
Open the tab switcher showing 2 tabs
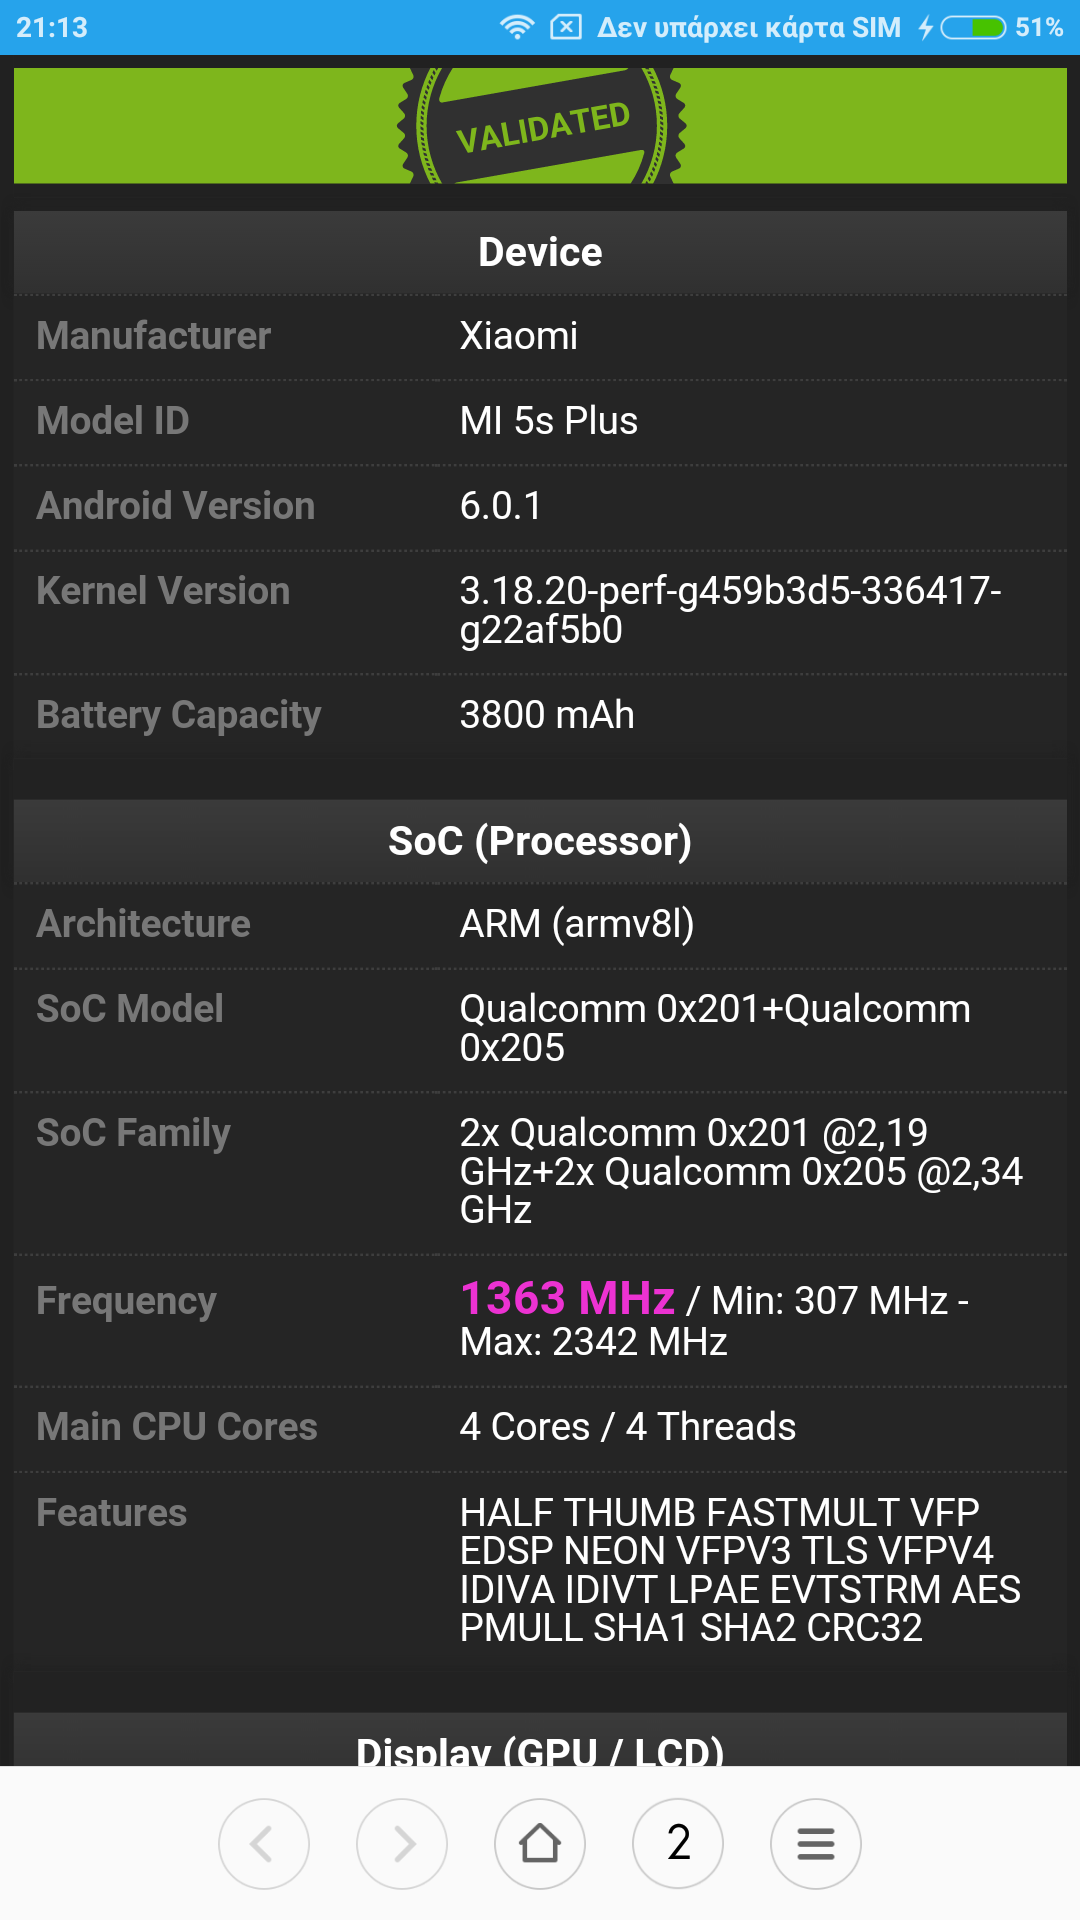point(678,1843)
